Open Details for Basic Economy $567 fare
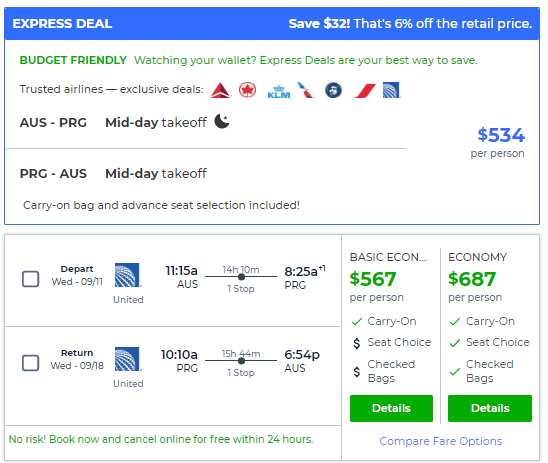Image resolution: width=548 pixels, height=463 pixels. coord(391,408)
